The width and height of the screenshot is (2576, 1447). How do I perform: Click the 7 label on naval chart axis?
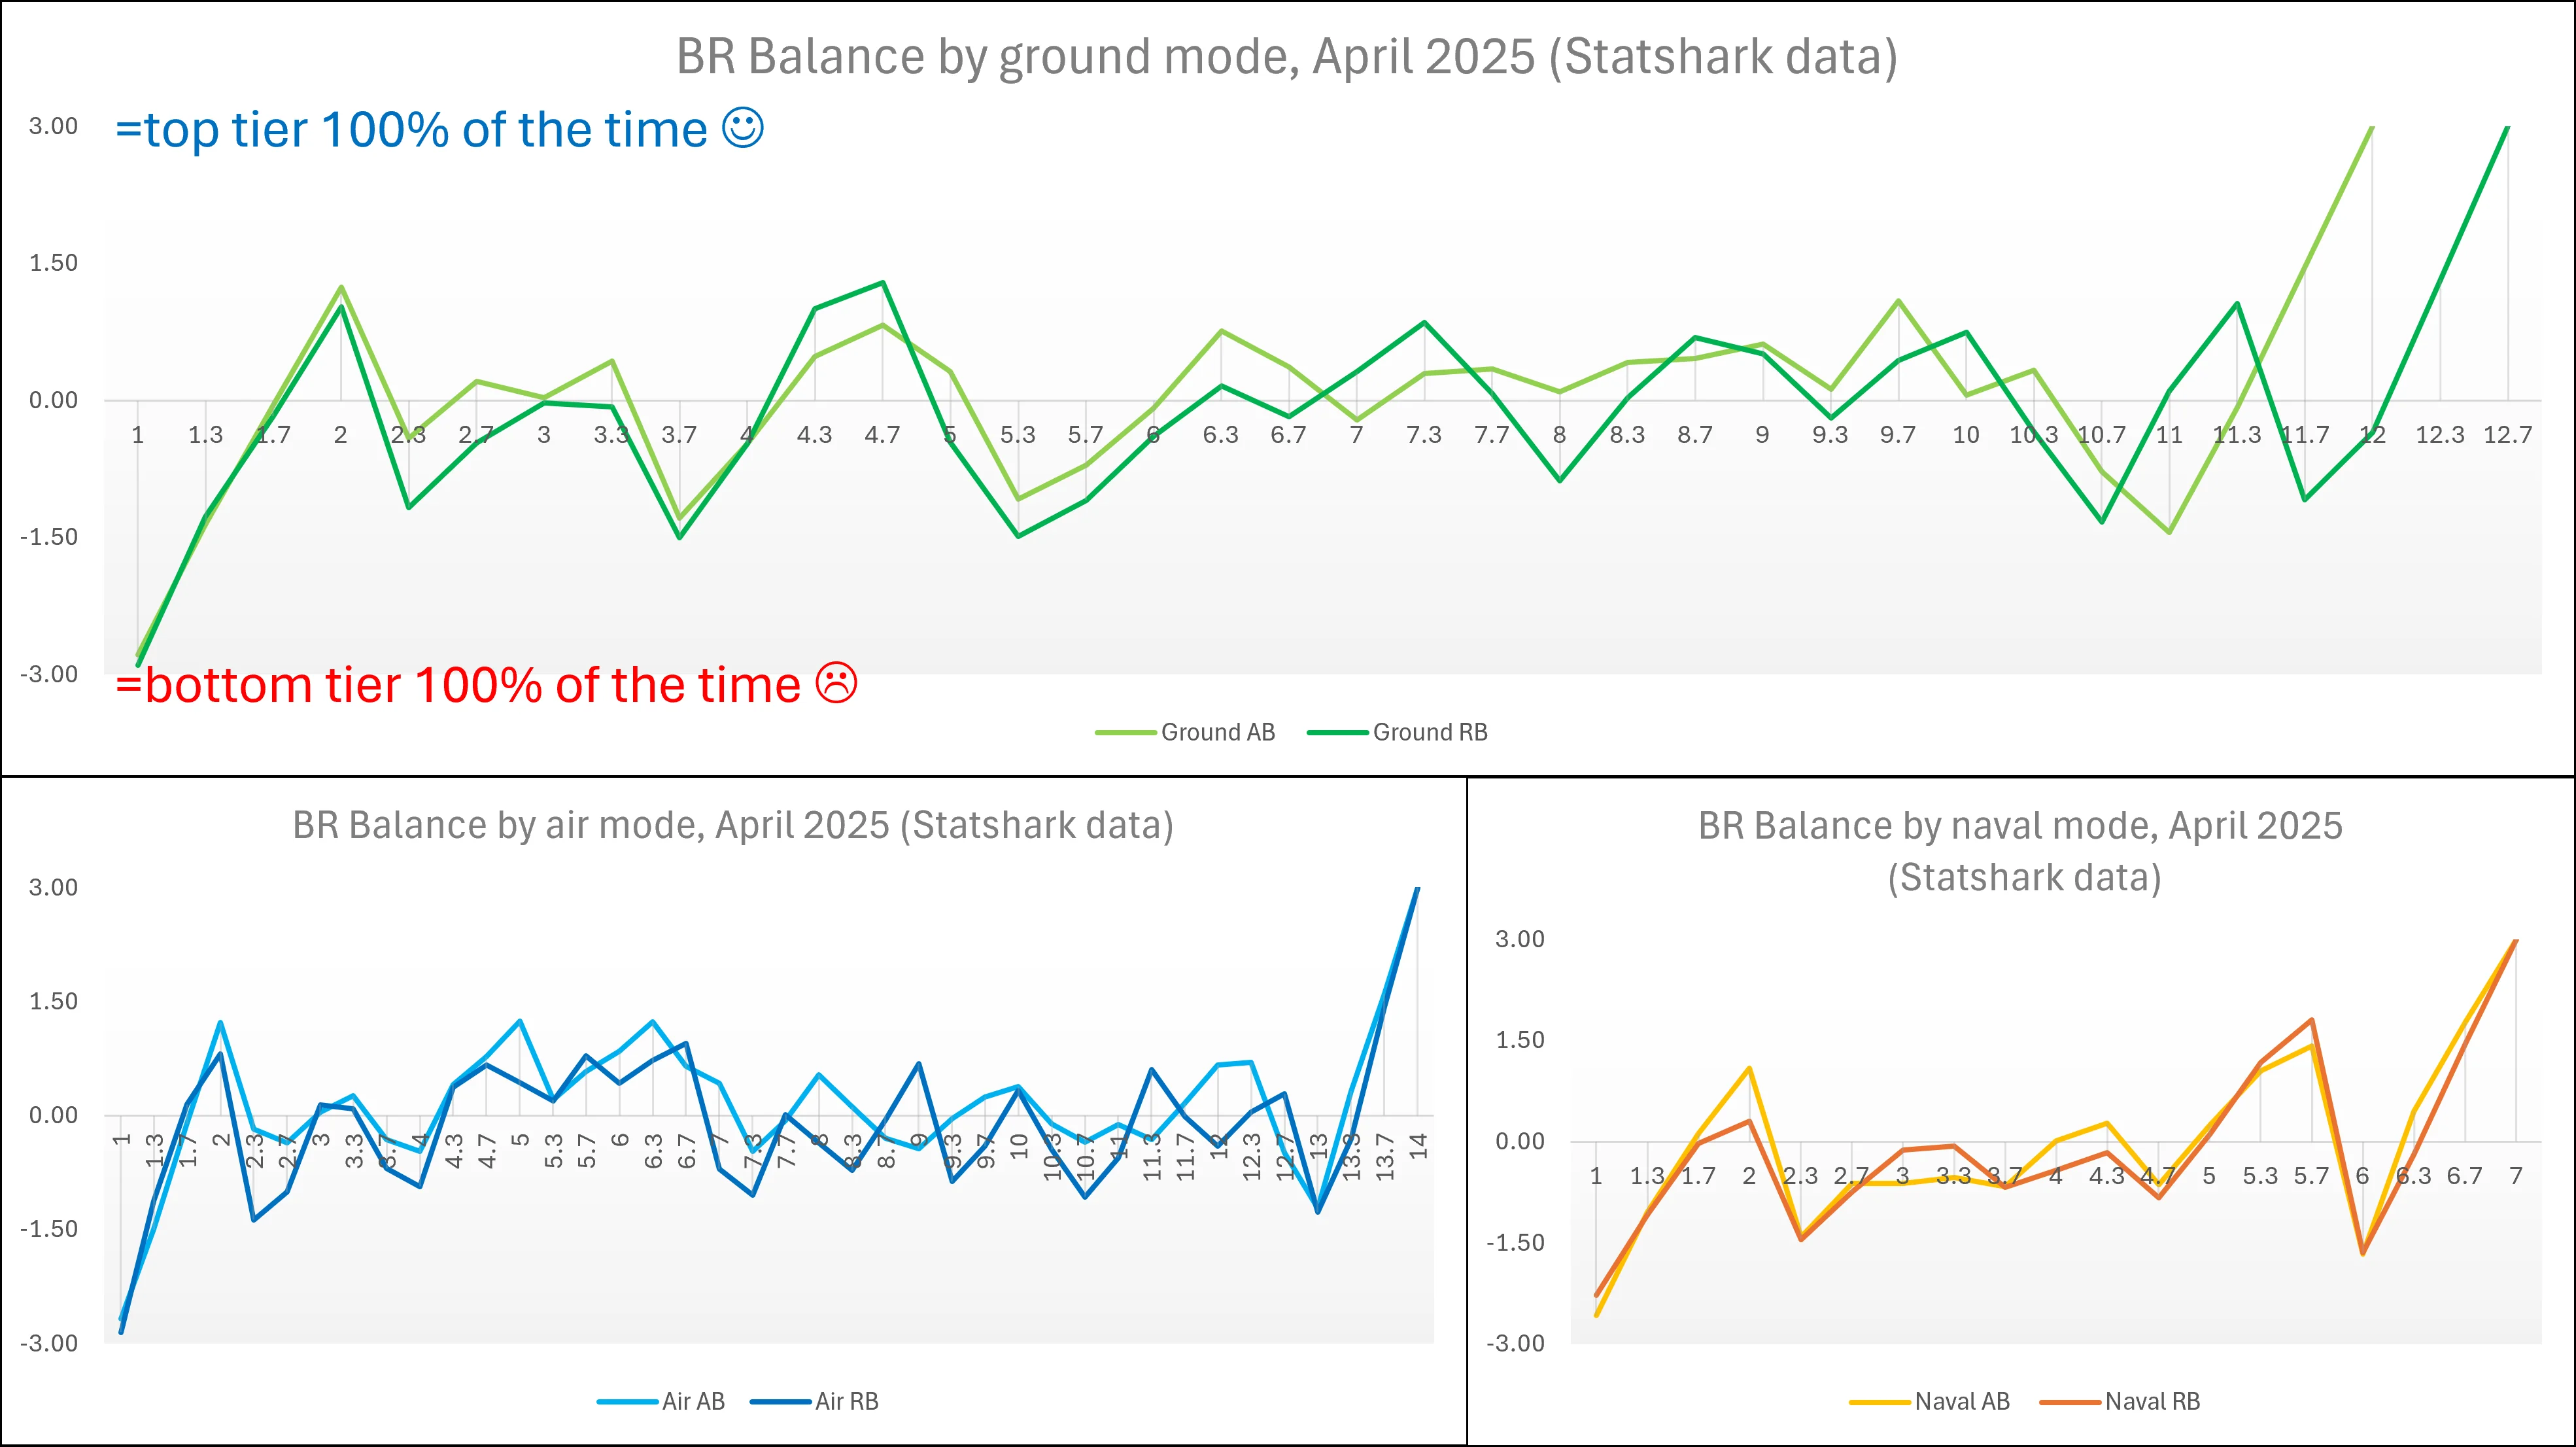2515,1176
